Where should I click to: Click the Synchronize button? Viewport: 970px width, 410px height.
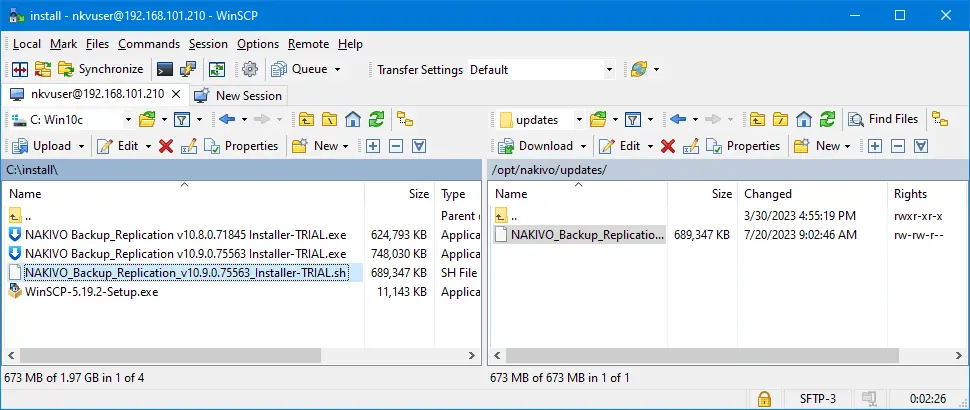coord(101,69)
